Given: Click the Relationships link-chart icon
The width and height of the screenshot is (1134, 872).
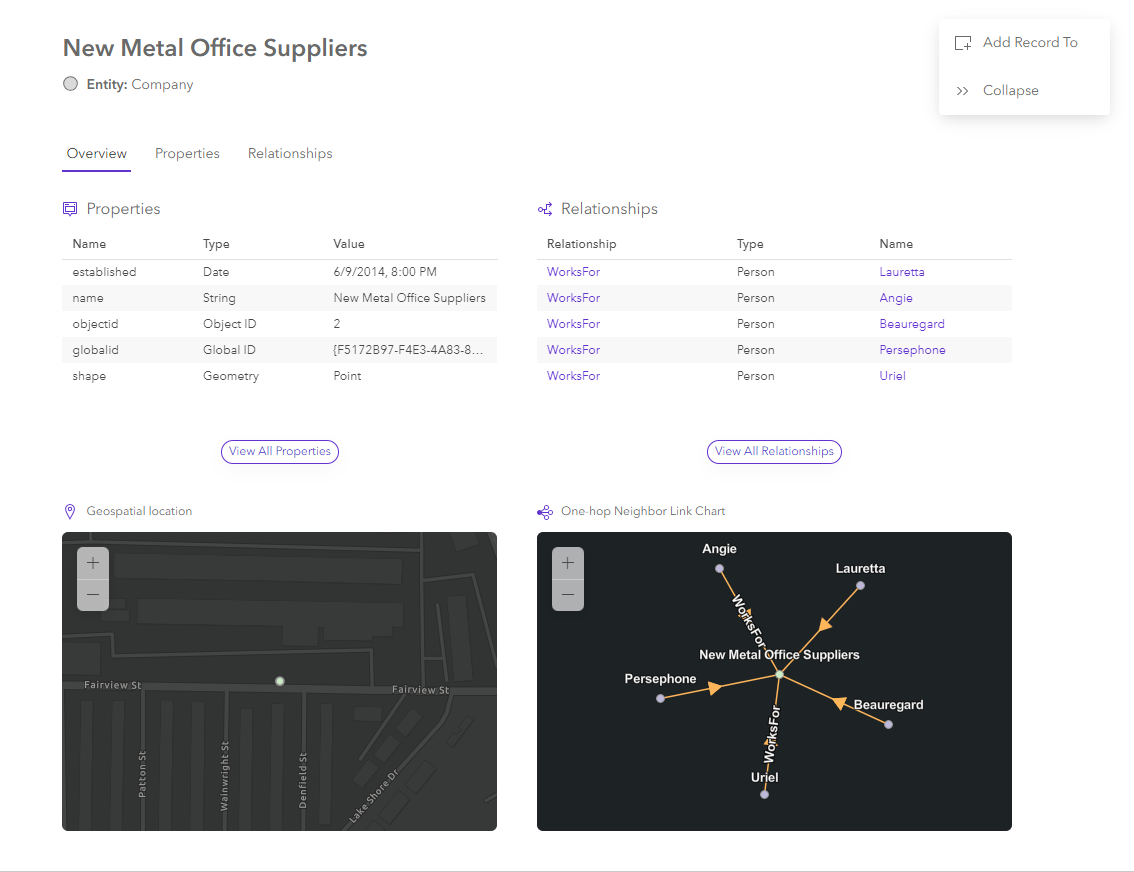Looking at the screenshot, I should point(545,208).
